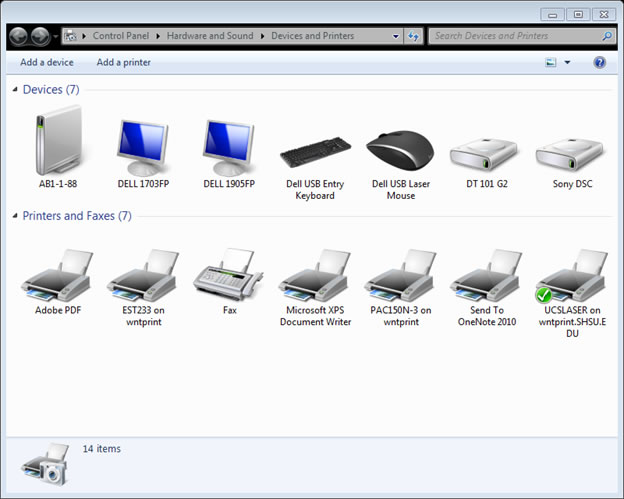The height and width of the screenshot is (499, 624).
Task: Select the Send To OneNote 2010 printer icon
Action: (486, 275)
